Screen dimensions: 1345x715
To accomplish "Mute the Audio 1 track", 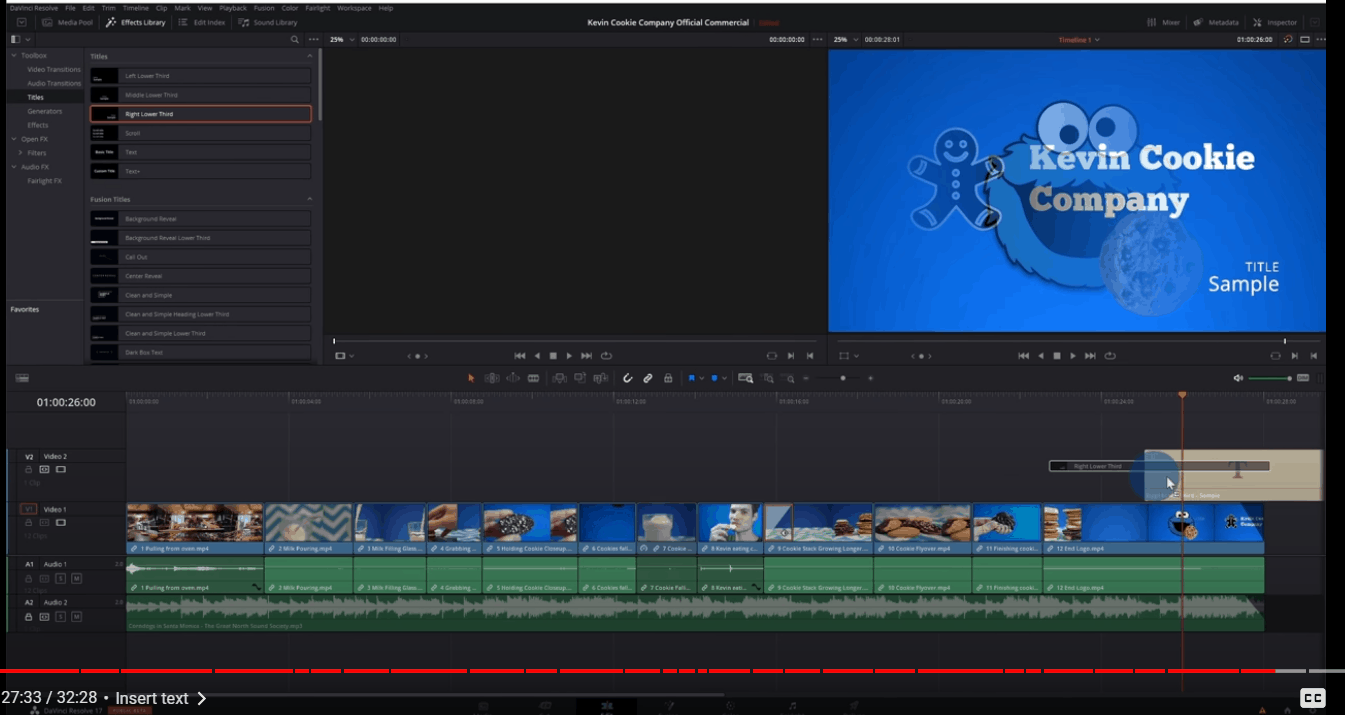I will click(76, 578).
